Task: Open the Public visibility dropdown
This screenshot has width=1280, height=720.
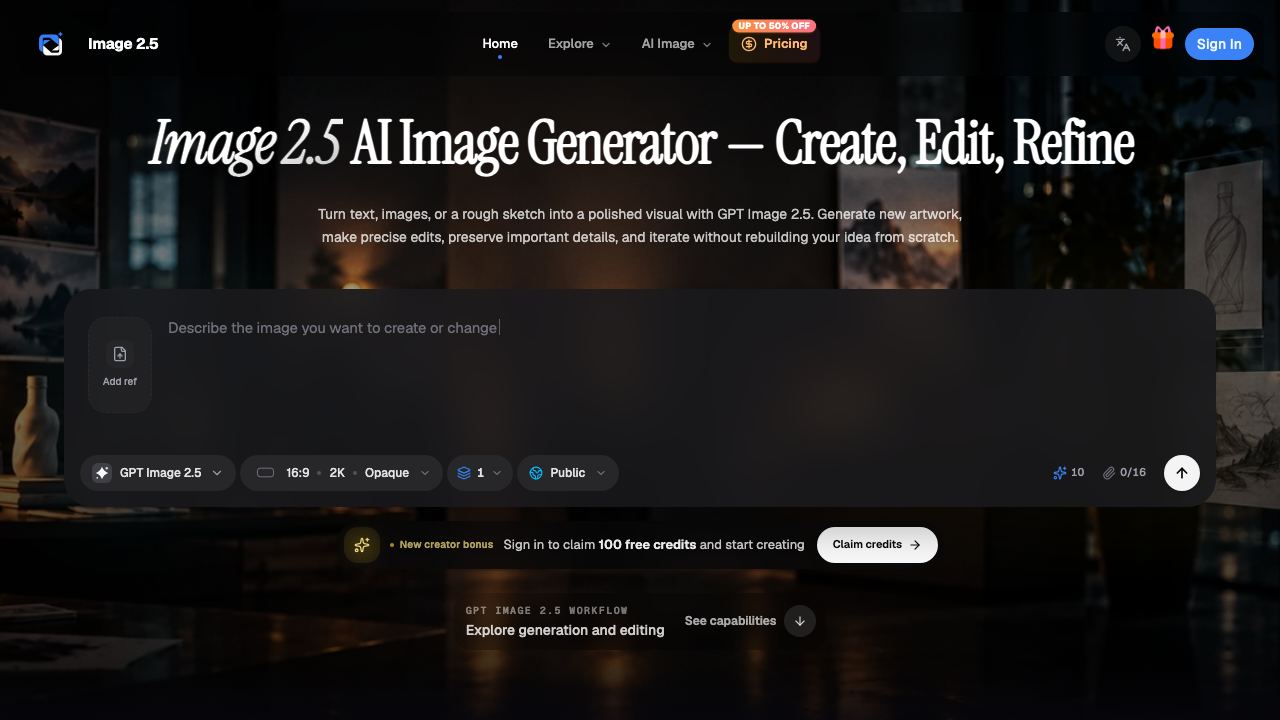Action: tap(568, 473)
